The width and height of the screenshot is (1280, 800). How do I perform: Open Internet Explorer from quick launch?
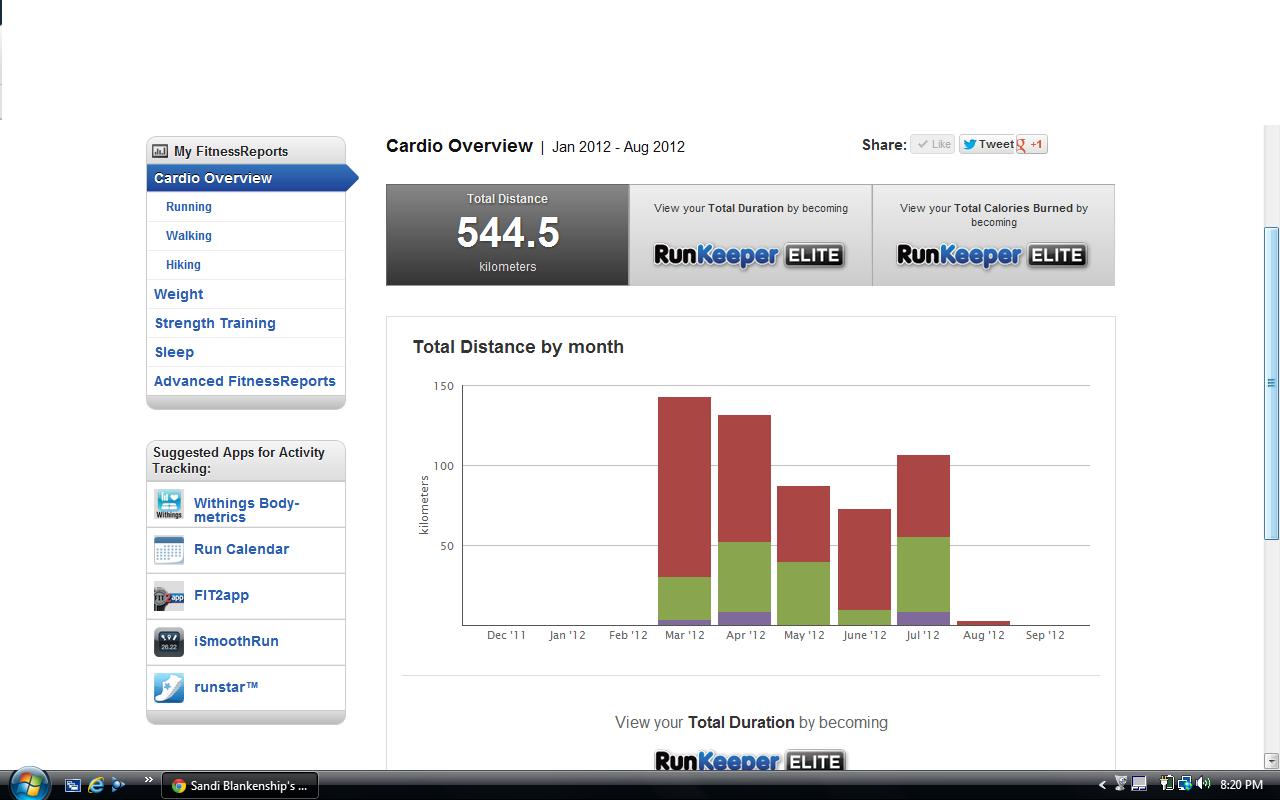(x=97, y=785)
